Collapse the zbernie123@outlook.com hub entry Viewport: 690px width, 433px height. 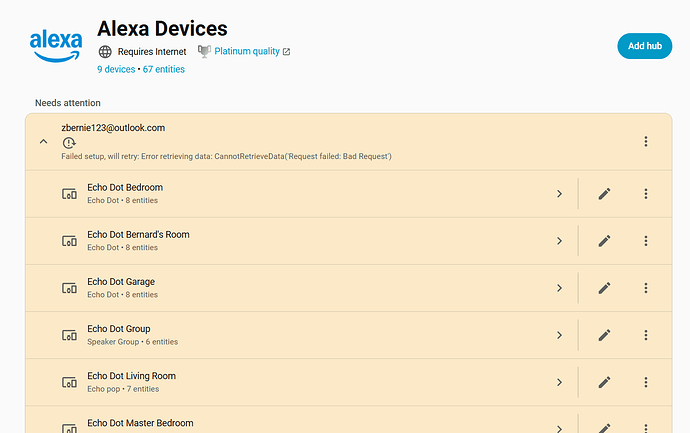click(x=43, y=142)
